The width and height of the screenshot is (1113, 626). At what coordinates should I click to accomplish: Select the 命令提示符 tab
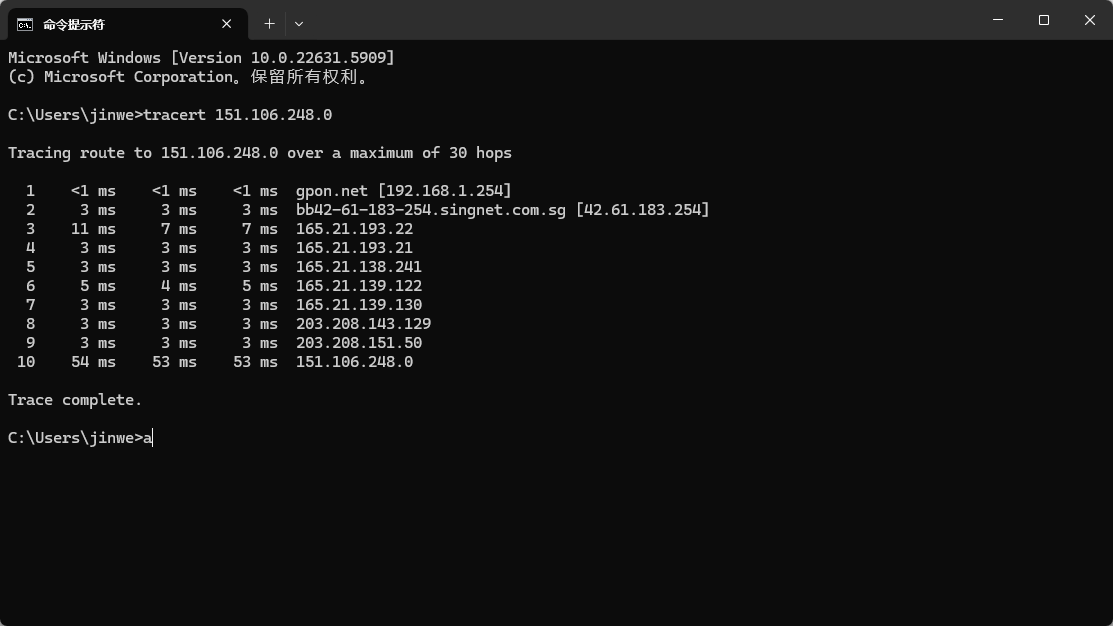tap(110, 24)
